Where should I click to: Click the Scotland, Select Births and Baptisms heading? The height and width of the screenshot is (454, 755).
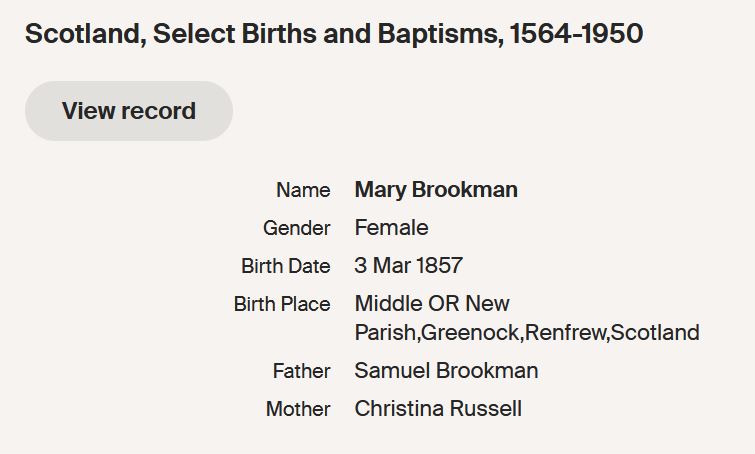333,34
